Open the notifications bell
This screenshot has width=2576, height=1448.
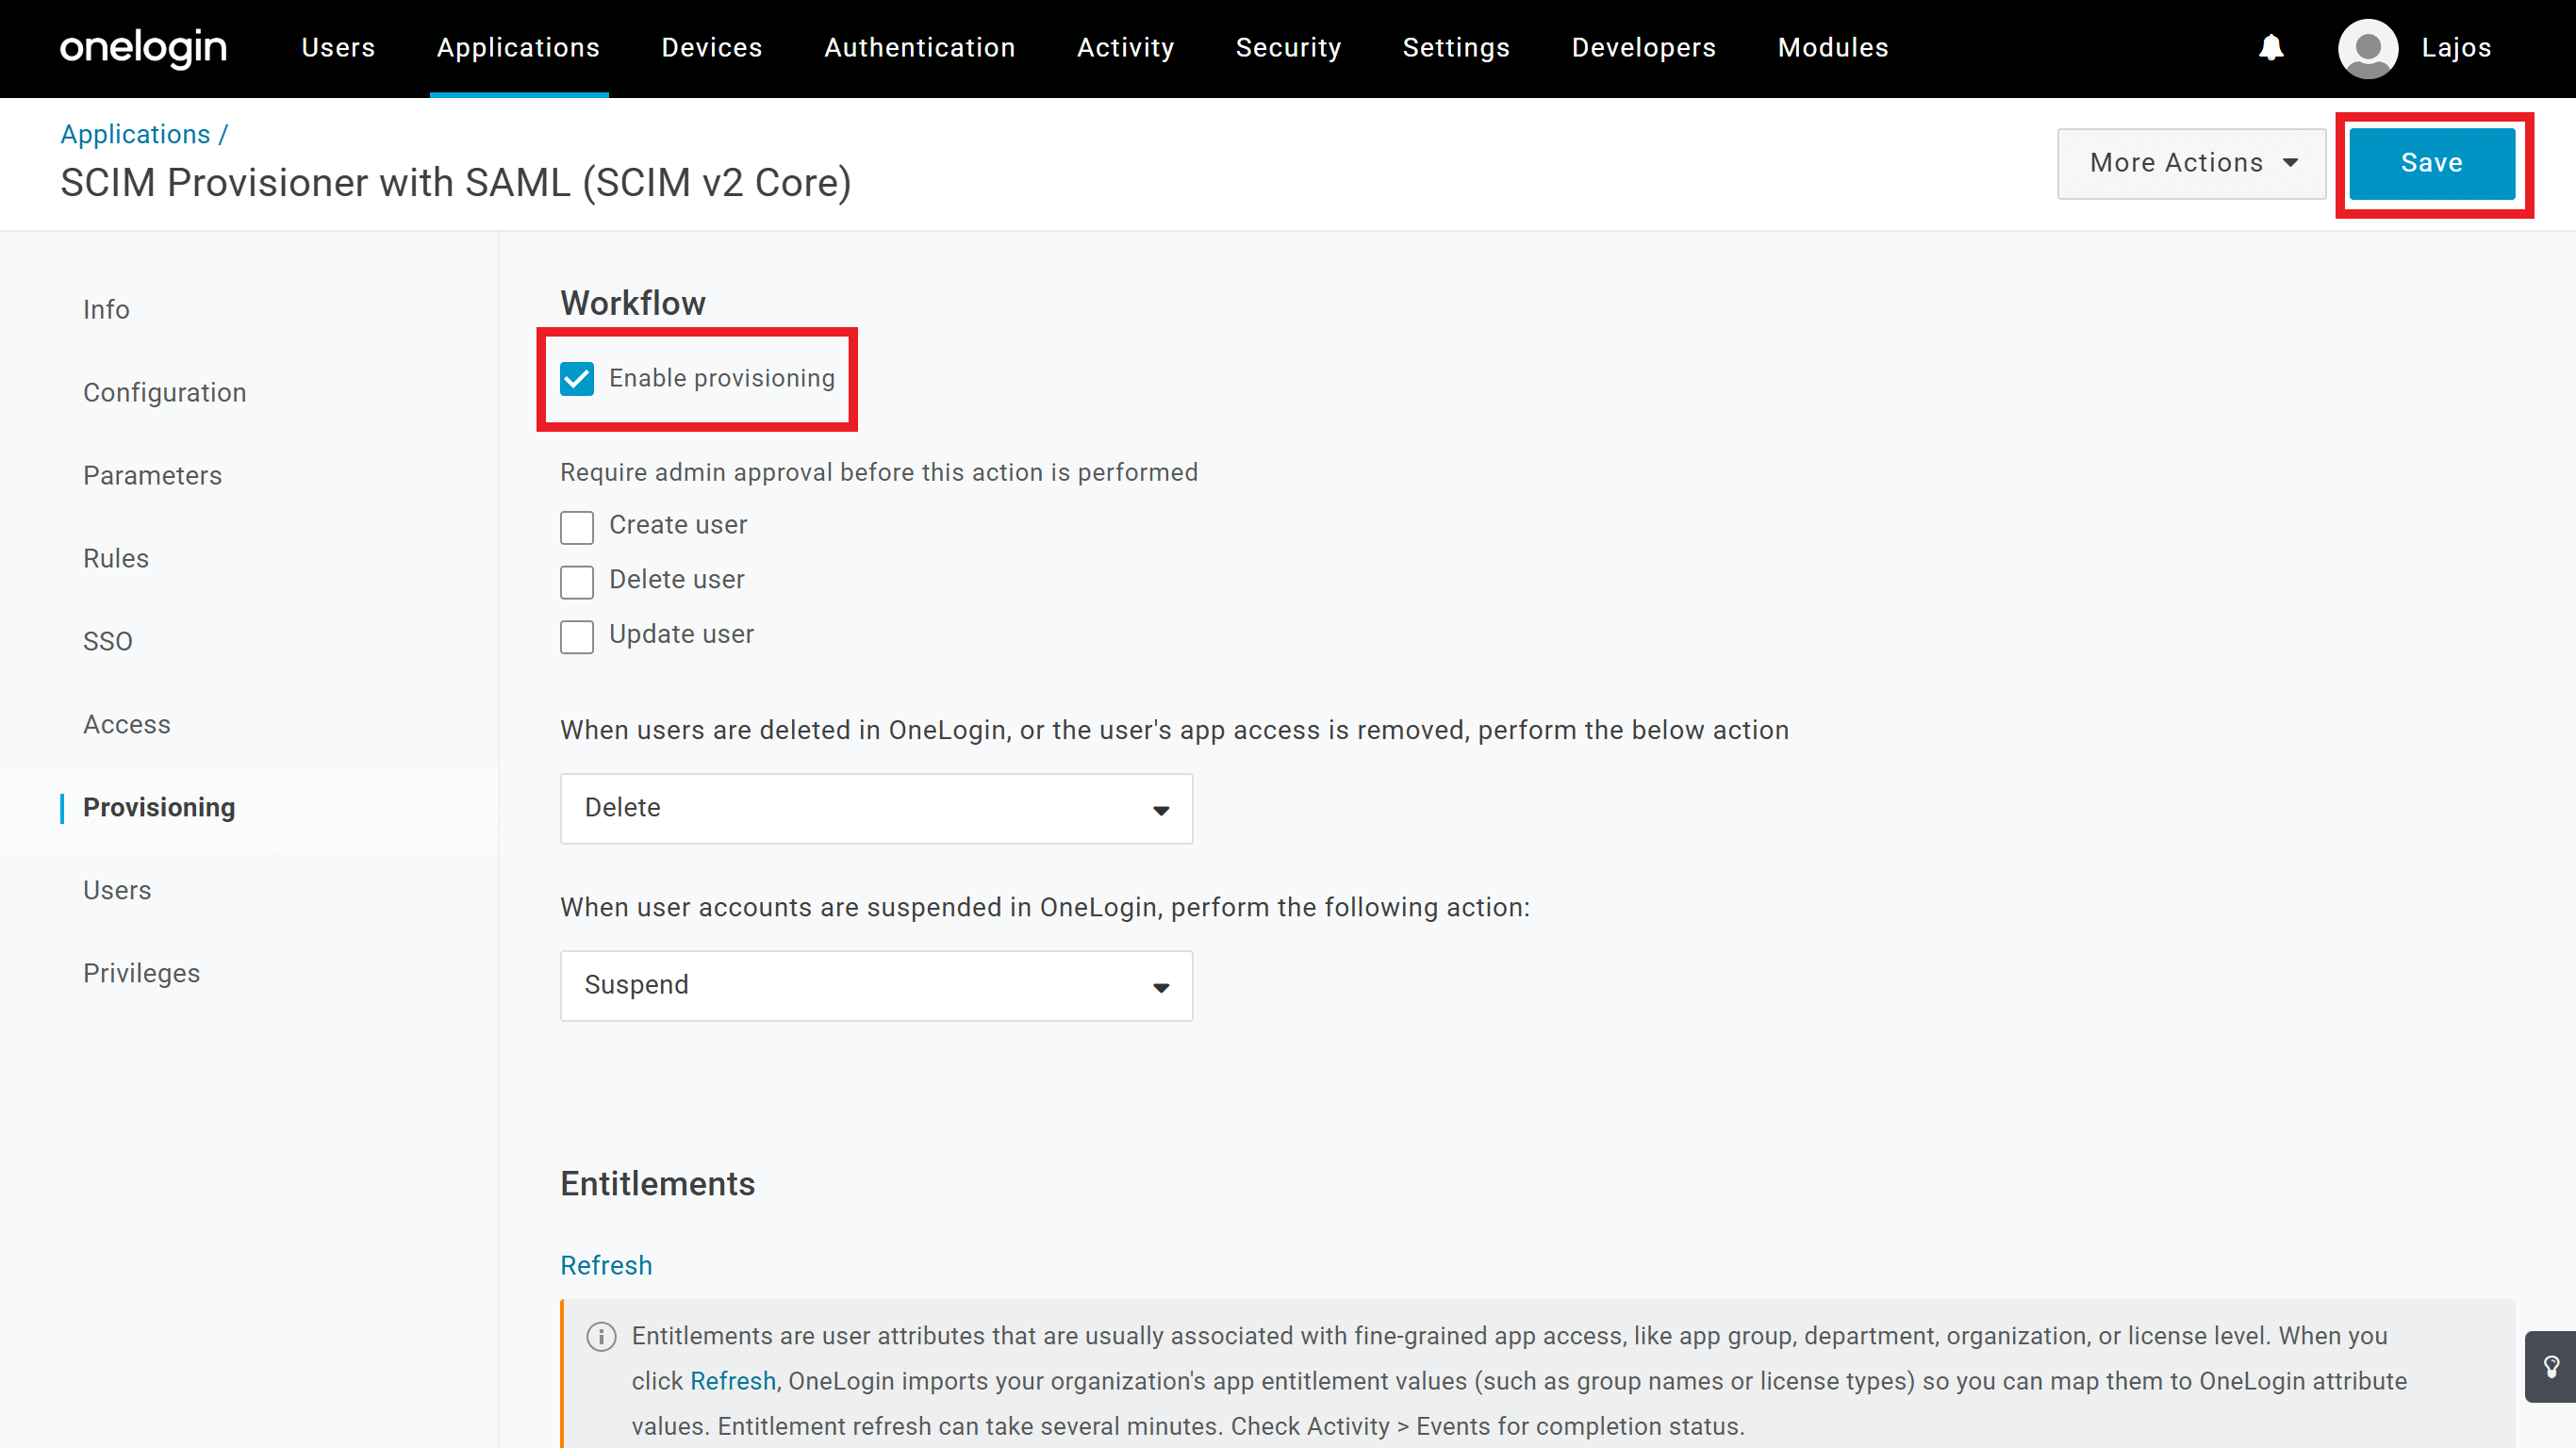pos(2271,48)
